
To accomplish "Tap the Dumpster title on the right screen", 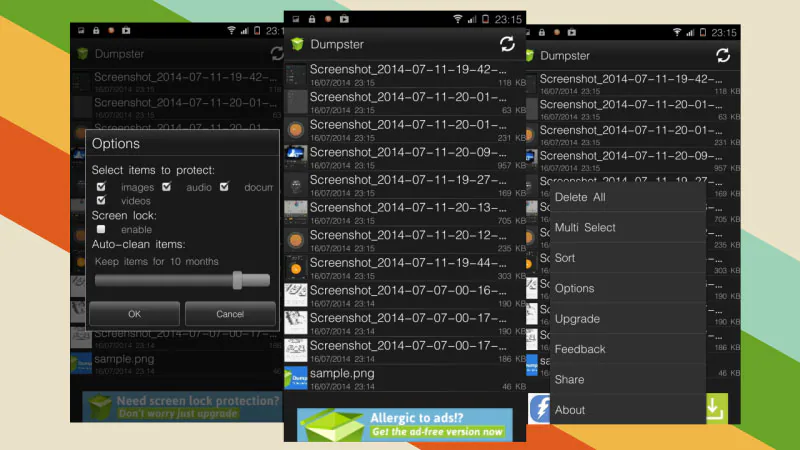I will (565, 56).
